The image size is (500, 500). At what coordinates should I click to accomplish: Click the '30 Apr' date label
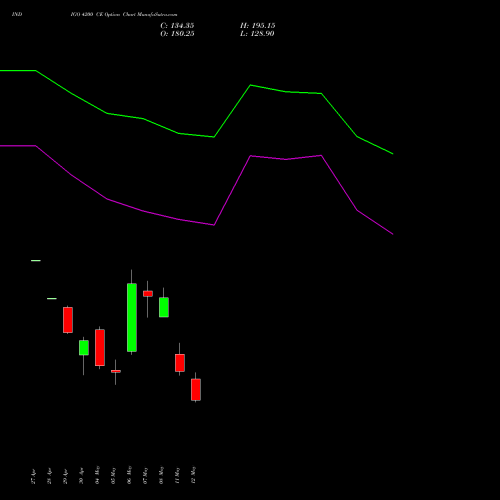[81, 477]
